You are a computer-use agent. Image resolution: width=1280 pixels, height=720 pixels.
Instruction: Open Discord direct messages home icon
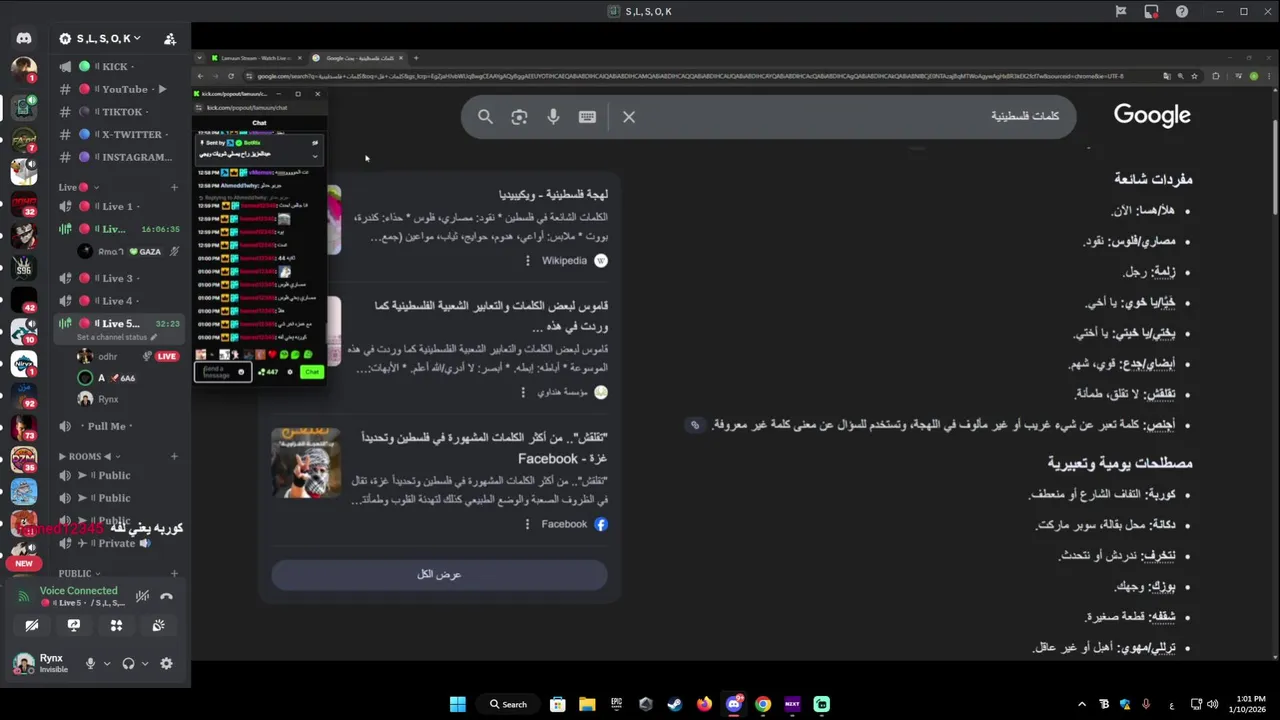click(24, 38)
